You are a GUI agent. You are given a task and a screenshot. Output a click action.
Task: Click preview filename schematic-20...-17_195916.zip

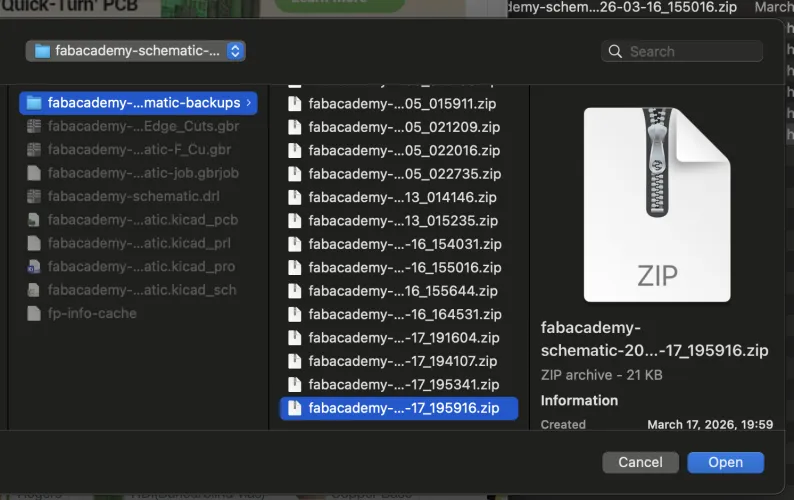click(654, 351)
